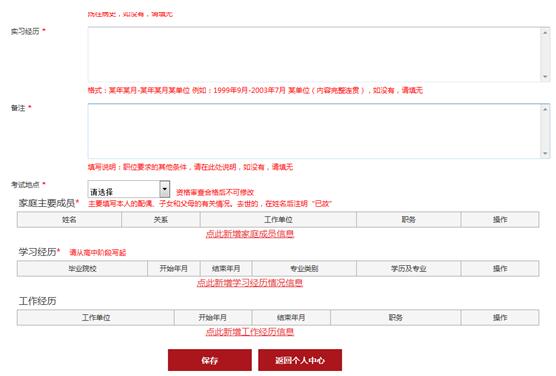Viewport: 556px width, 376px height.
Task: Click the 备注 scrollbar down arrow
Action: [545, 153]
